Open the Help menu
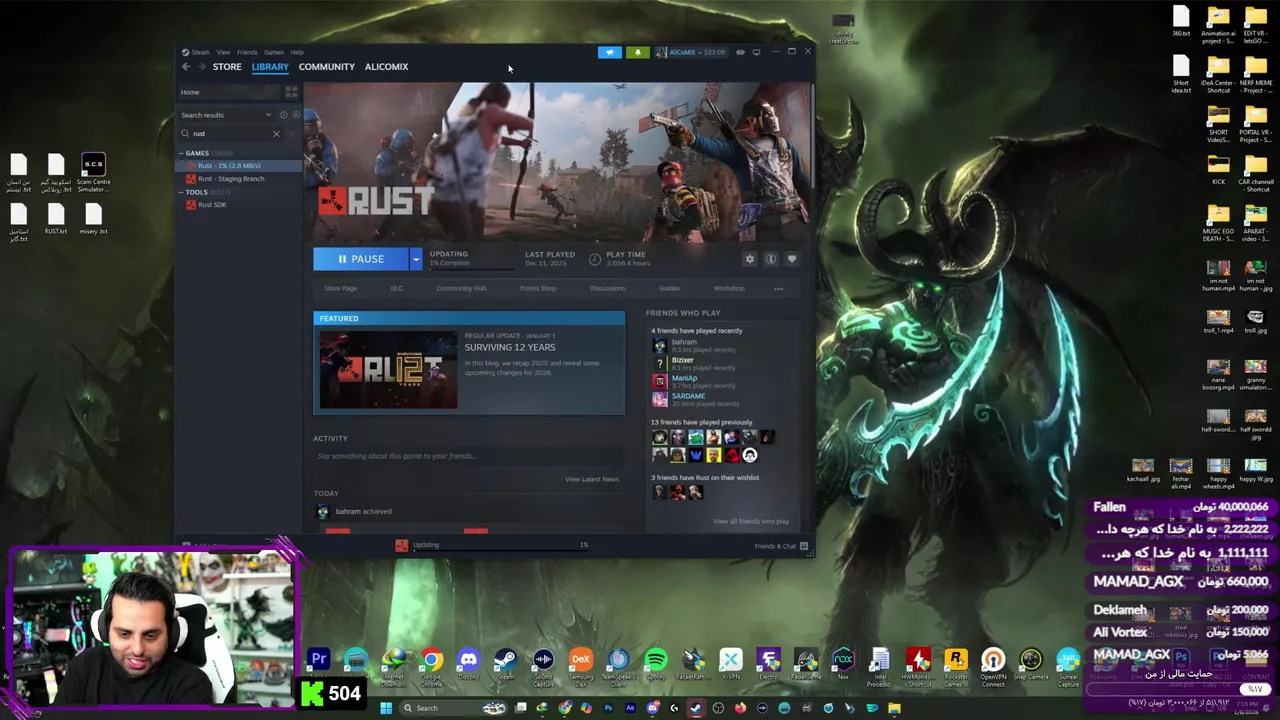Screen dimensions: 1280x720 pos(297,52)
